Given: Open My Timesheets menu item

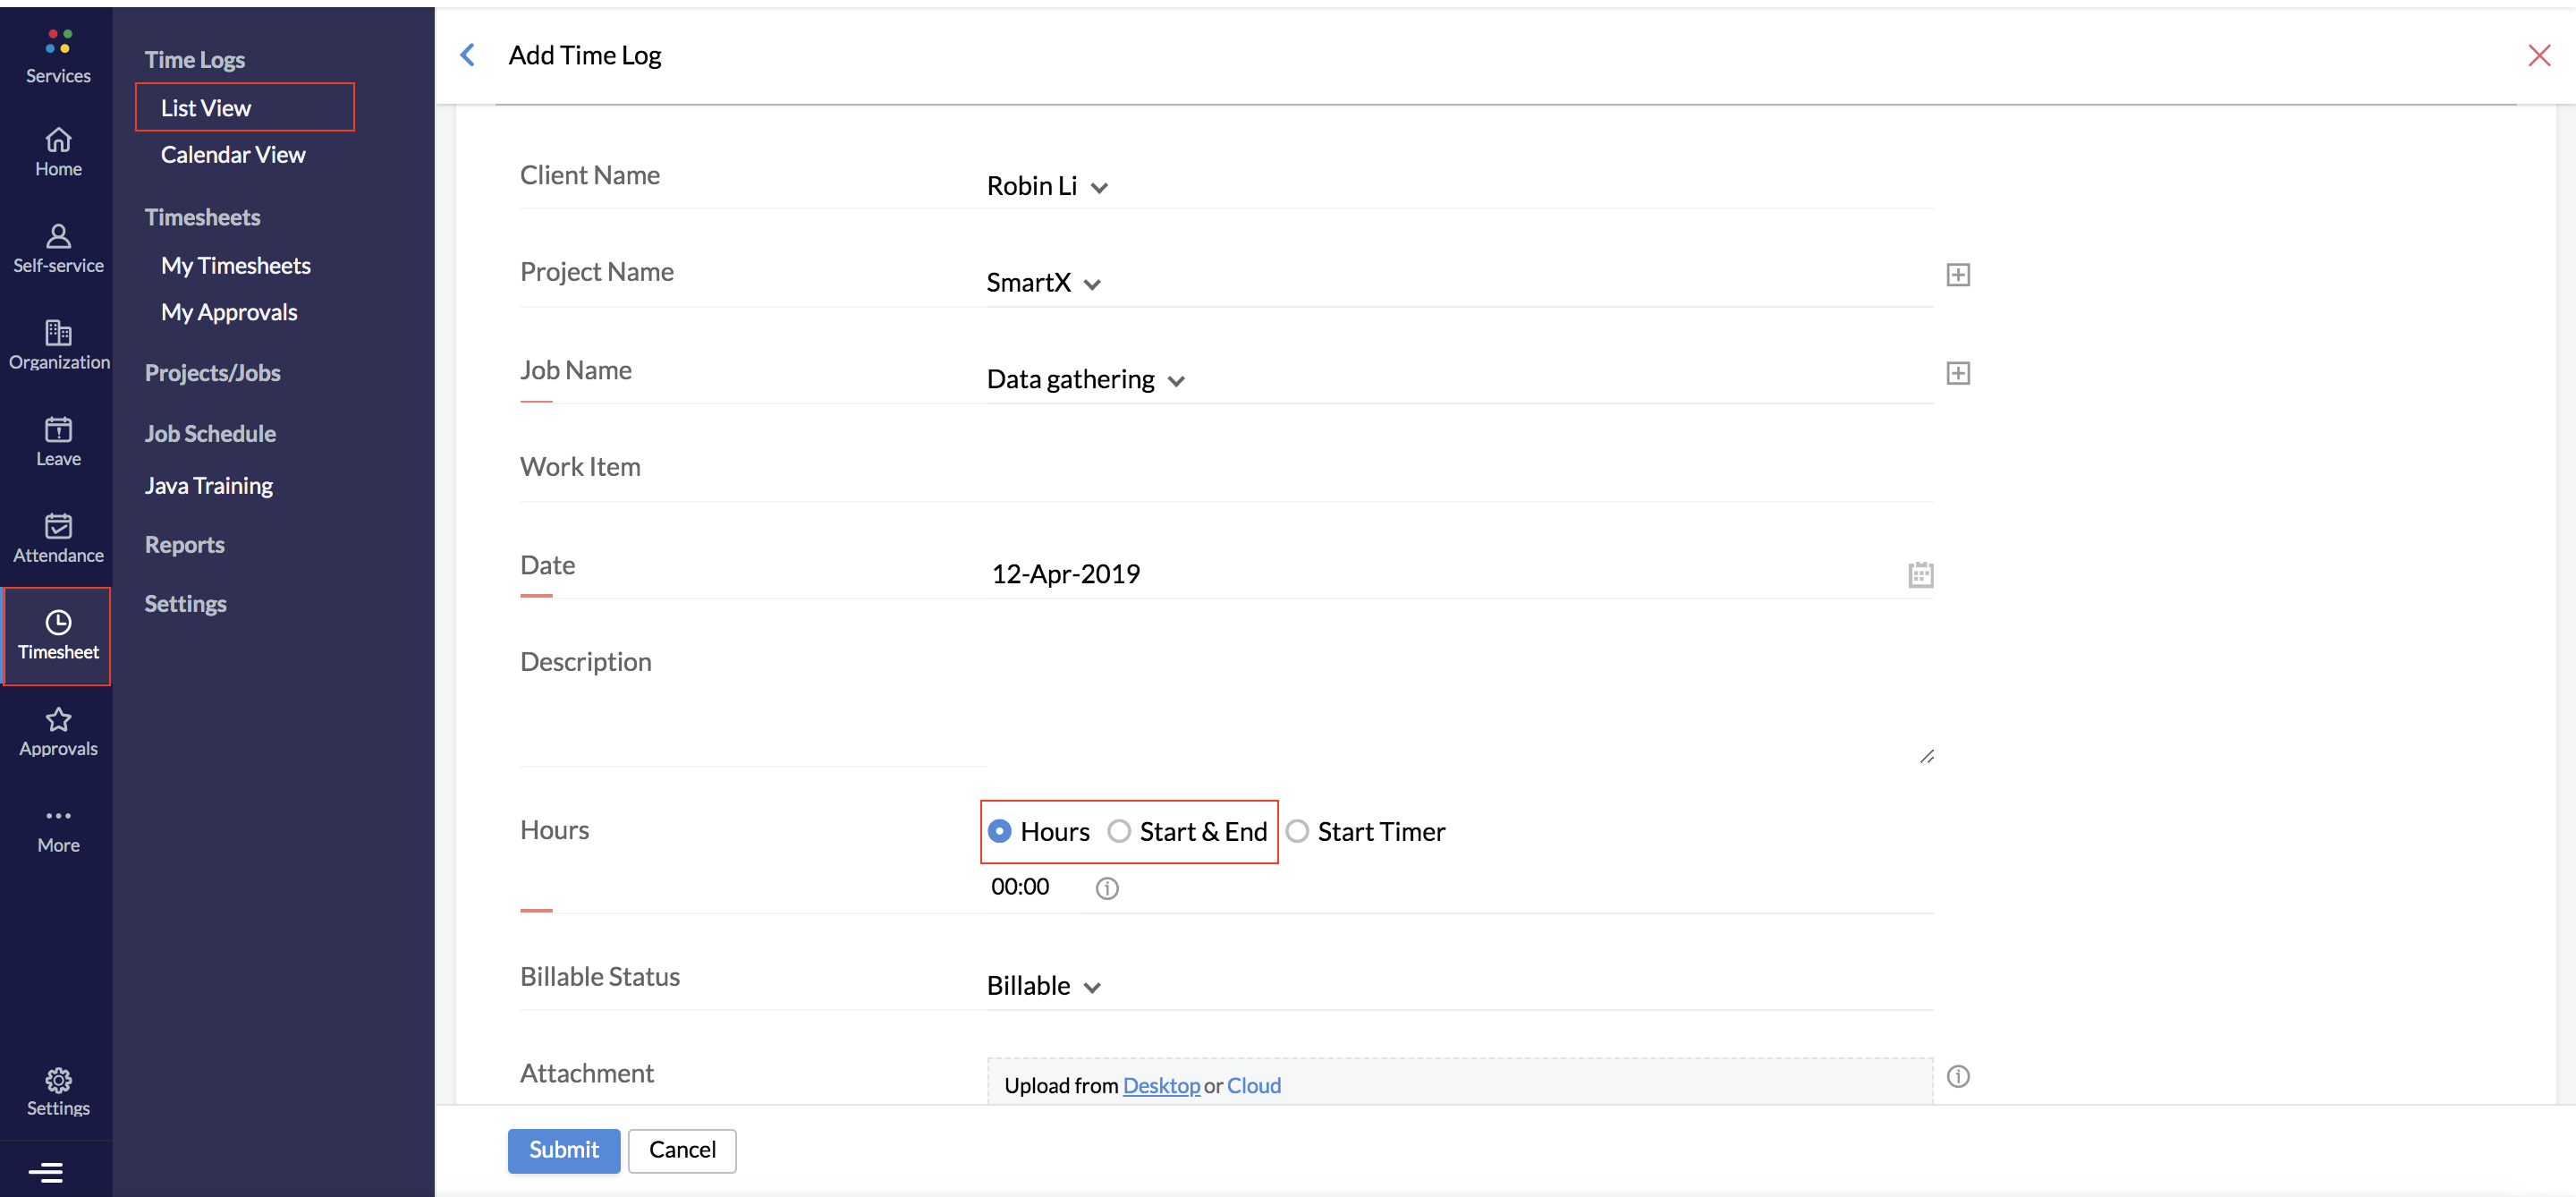Looking at the screenshot, I should click(236, 266).
